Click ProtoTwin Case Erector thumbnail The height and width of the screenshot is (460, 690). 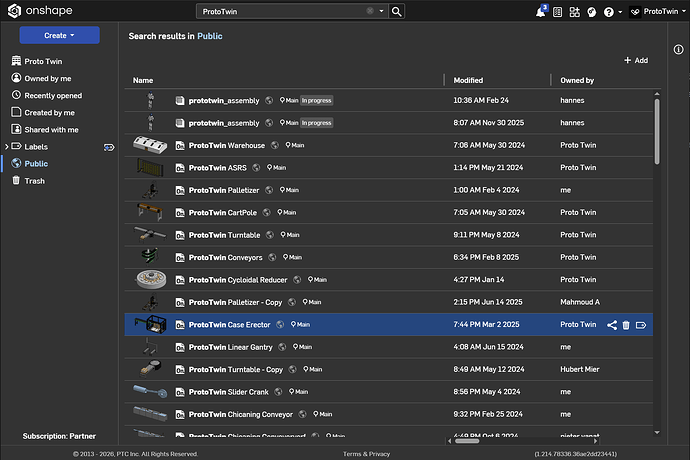(x=150, y=324)
